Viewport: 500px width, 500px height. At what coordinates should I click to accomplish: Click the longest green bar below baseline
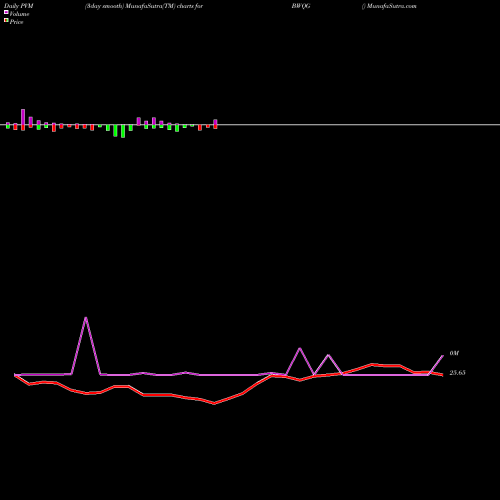coord(123,131)
